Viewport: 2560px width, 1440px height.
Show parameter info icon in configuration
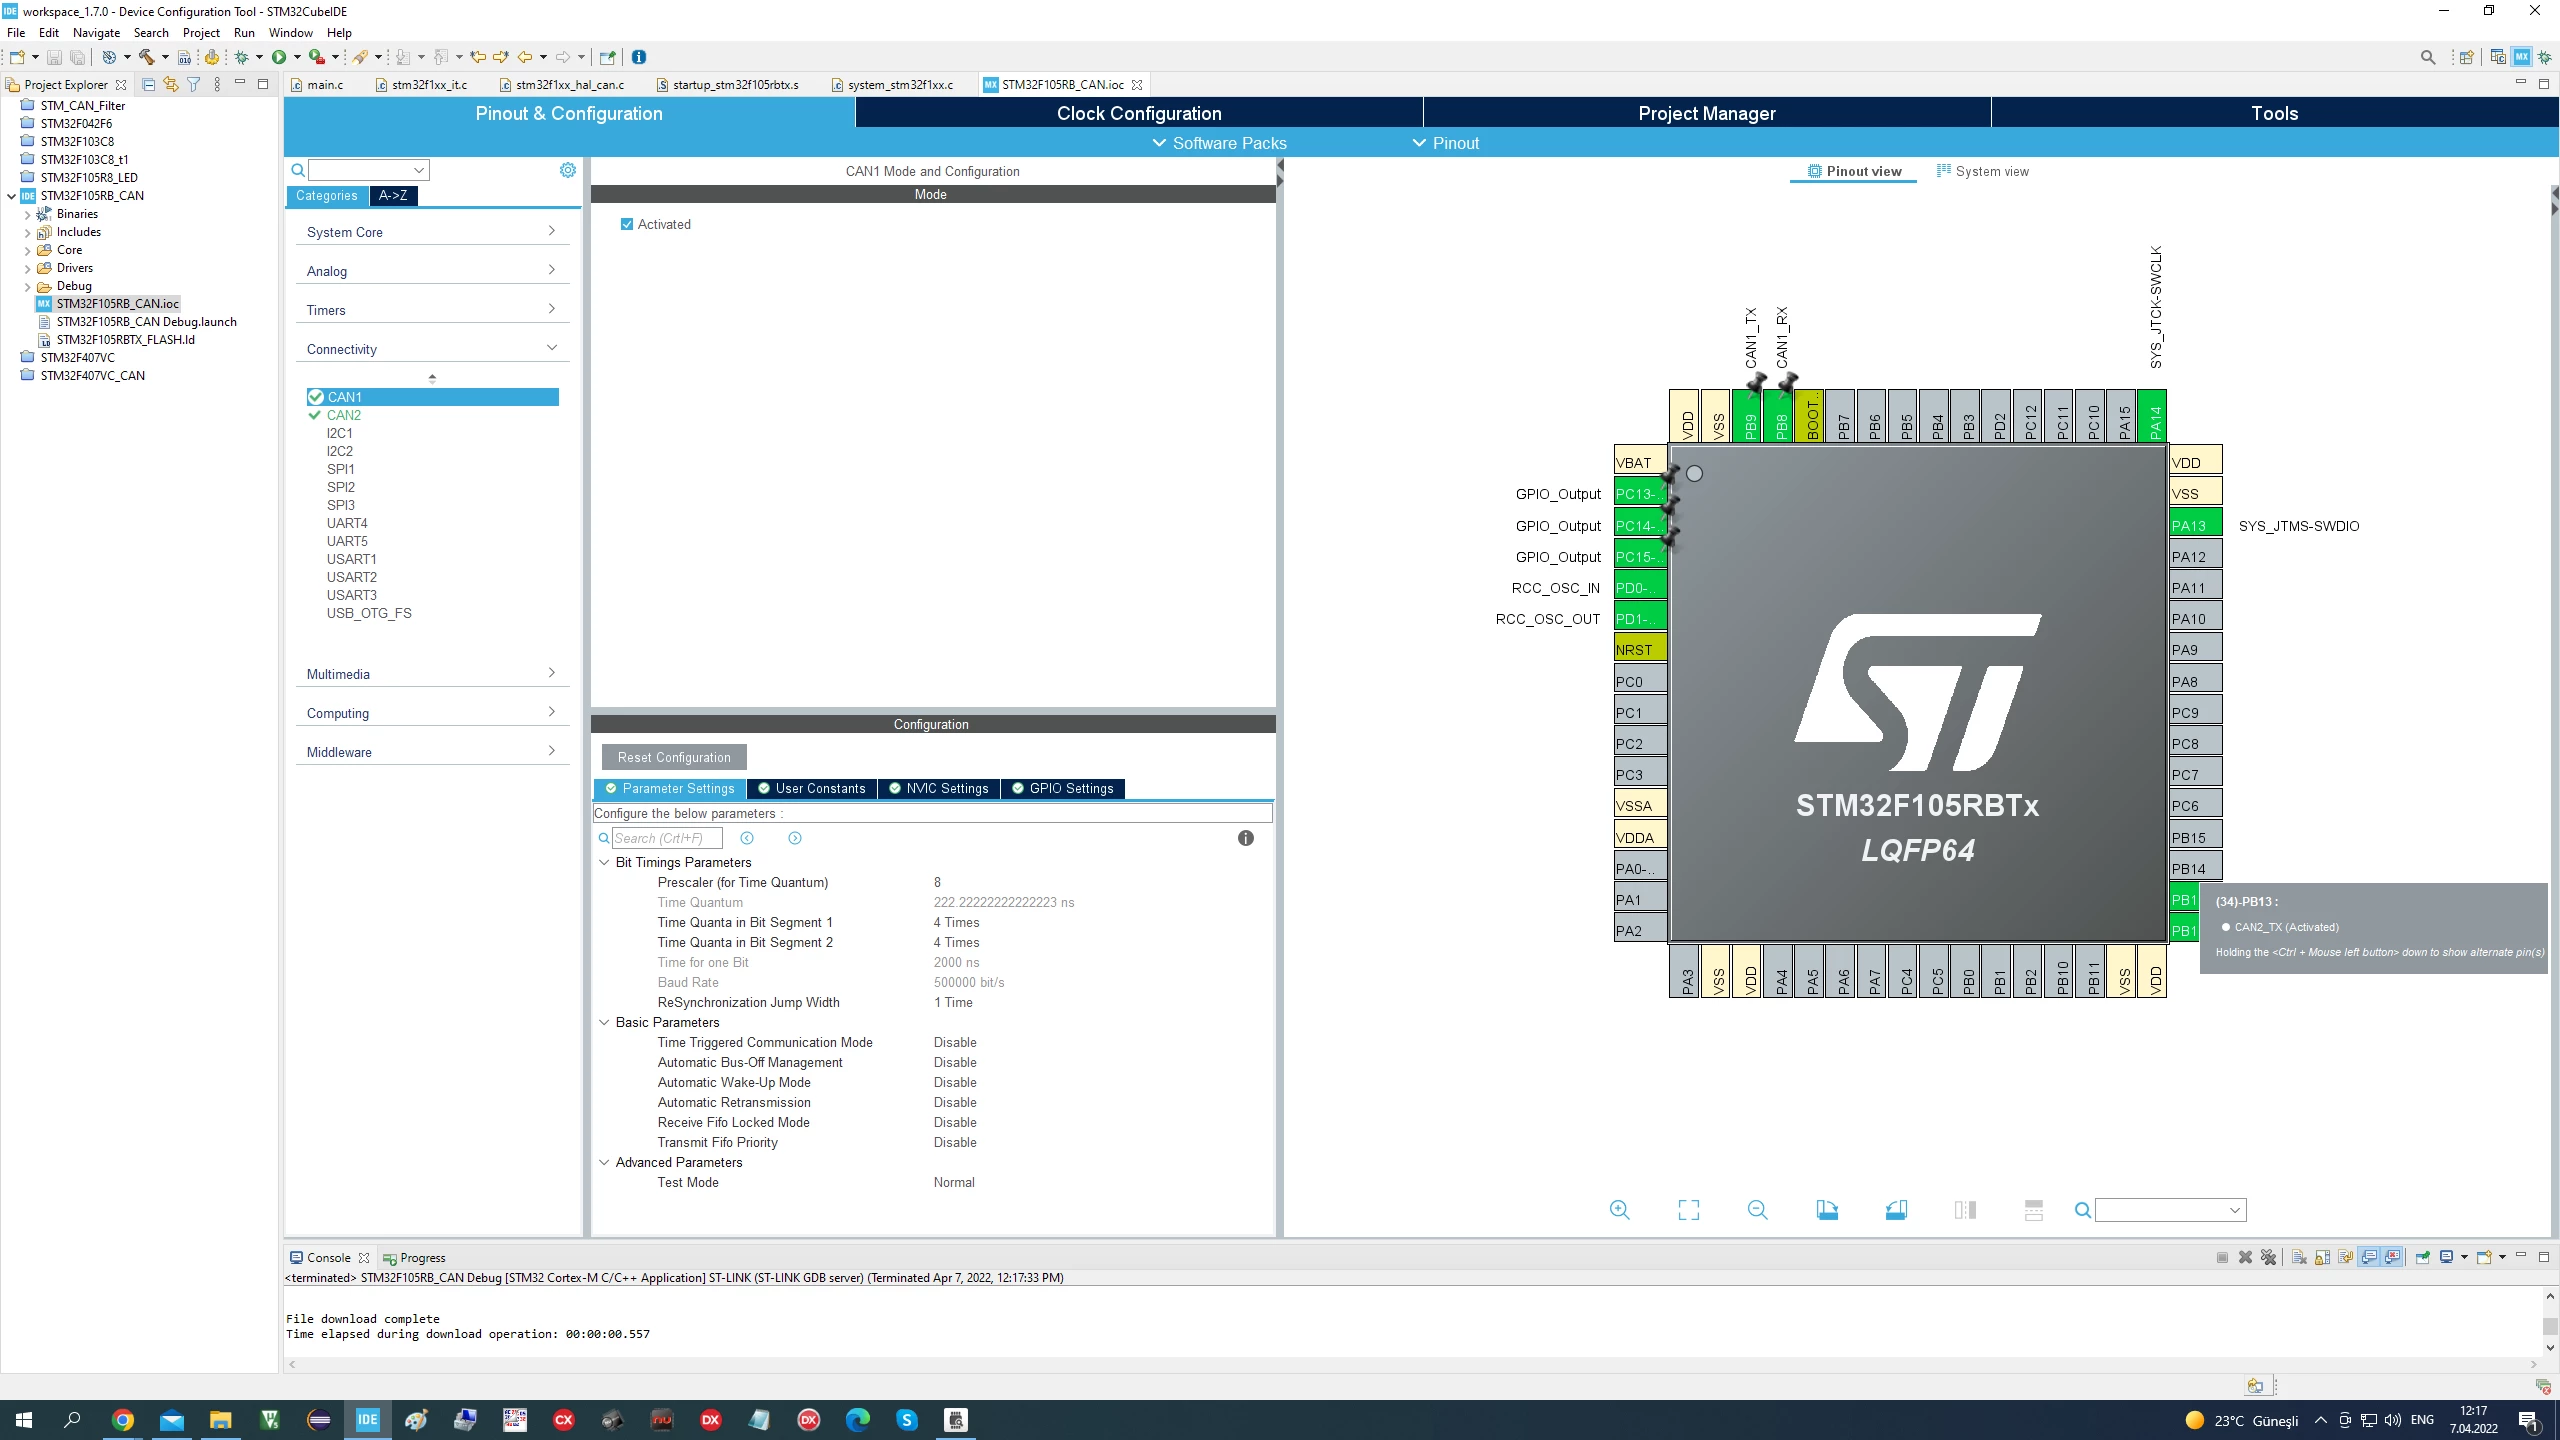click(1245, 838)
